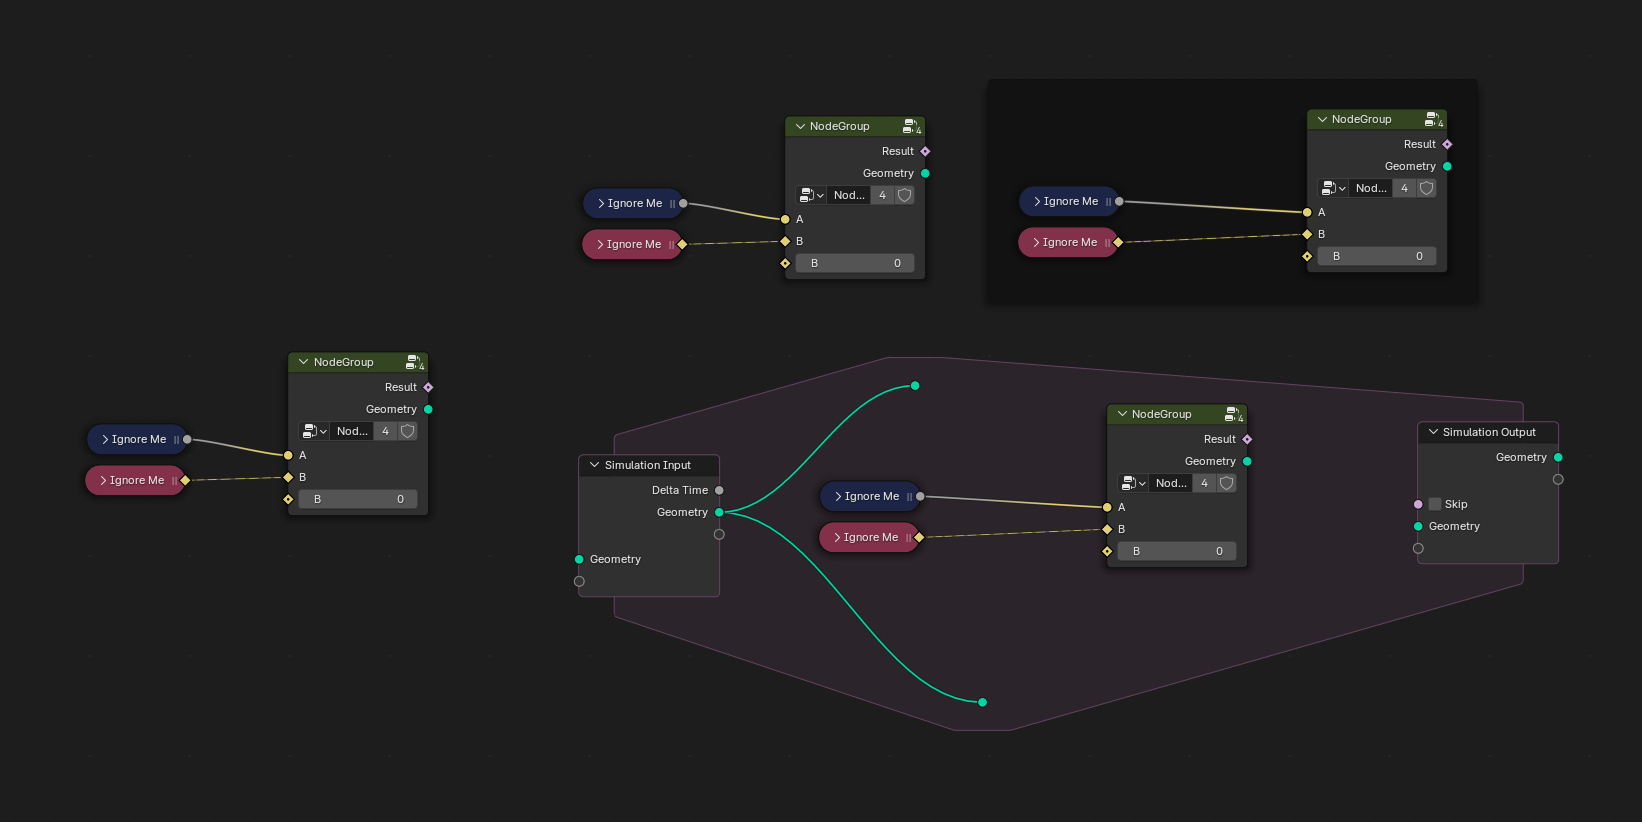Click user count 4 in top-center NodeGroup

[882, 195]
